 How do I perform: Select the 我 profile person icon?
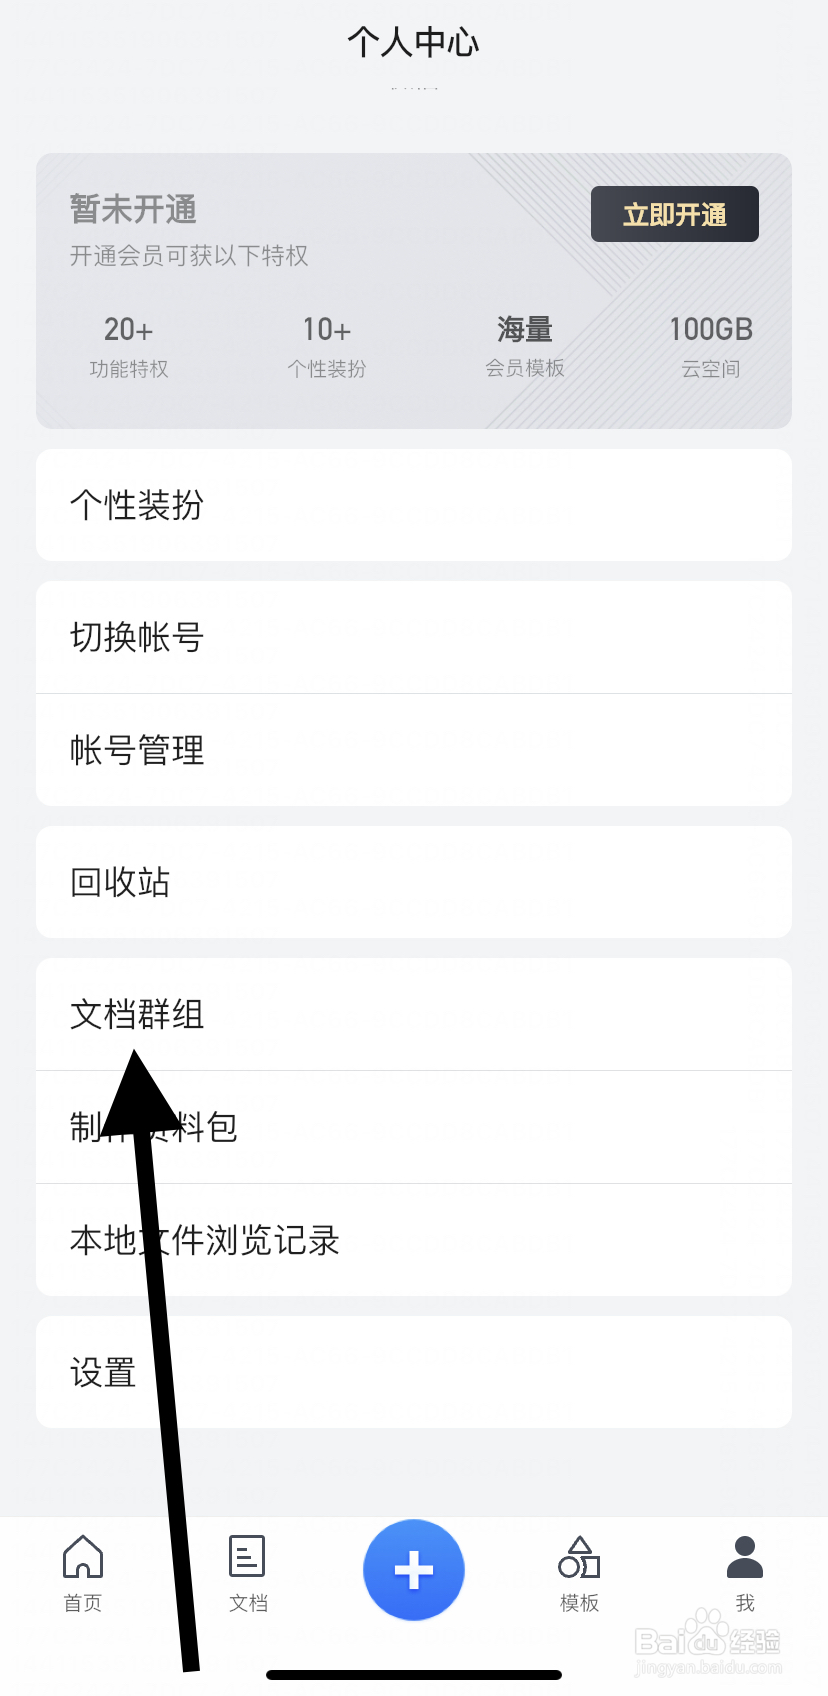pyautogui.click(x=745, y=1557)
